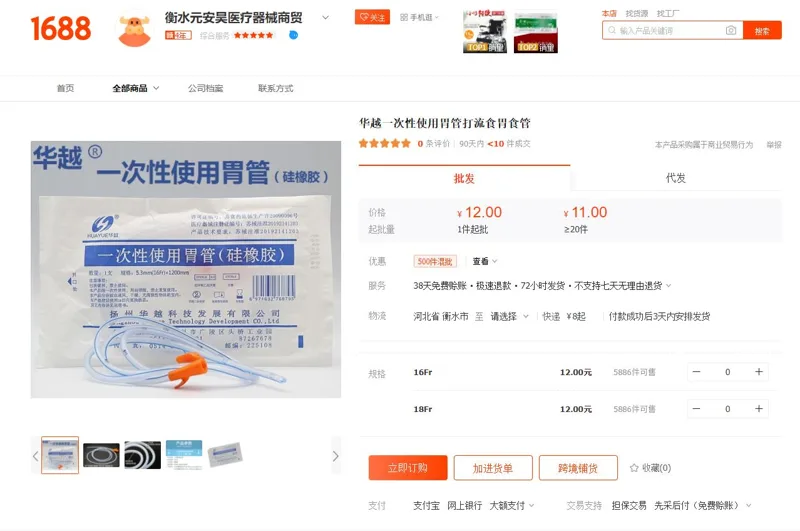Click the store mascot avatar
The height and width of the screenshot is (531, 800).
pyautogui.click(x=134, y=31)
